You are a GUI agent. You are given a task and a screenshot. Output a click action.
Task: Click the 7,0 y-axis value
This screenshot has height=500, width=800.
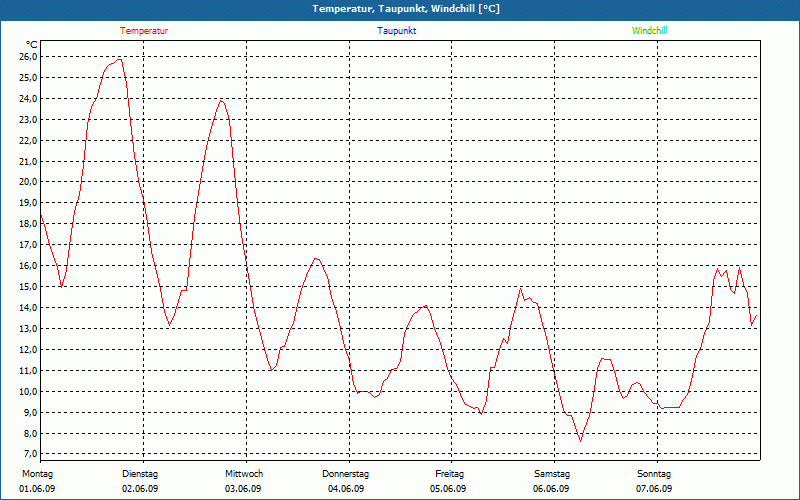click(30, 454)
